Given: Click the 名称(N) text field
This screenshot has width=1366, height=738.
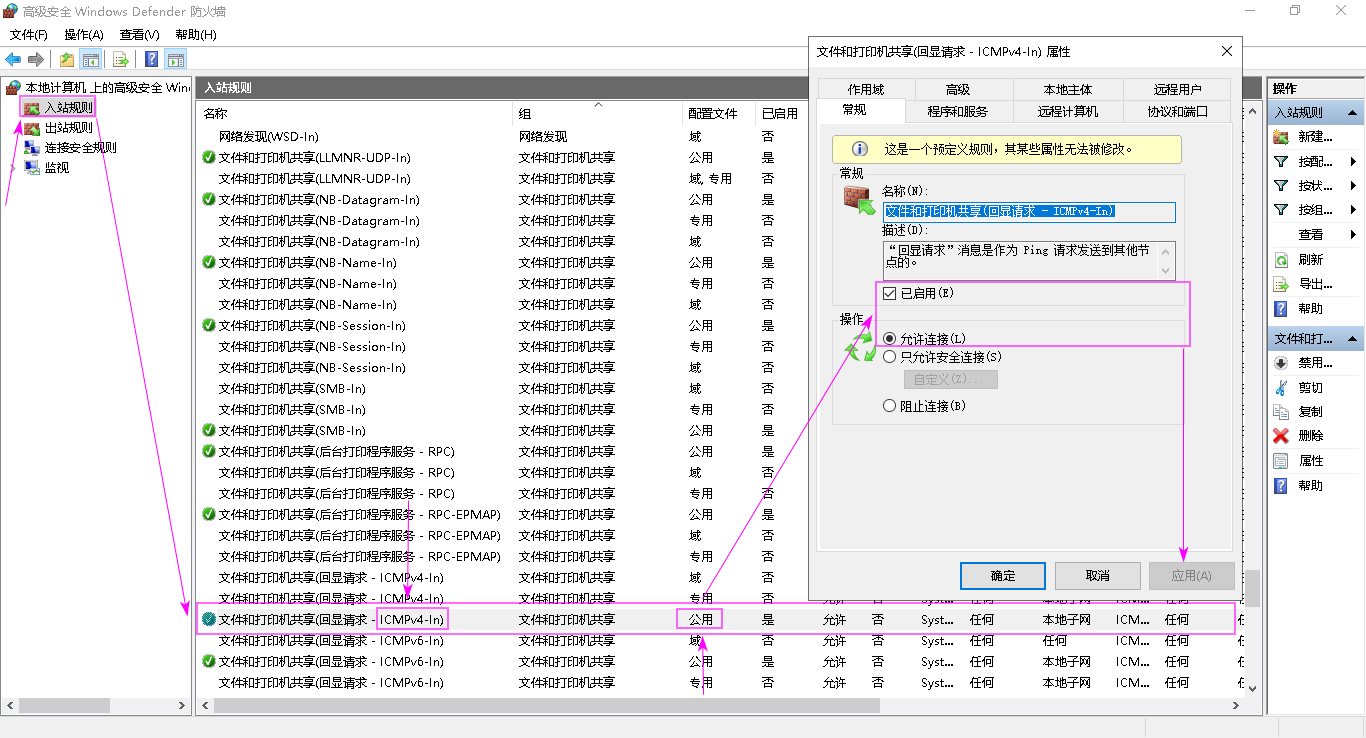Looking at the screenshot, I should point(1029,211).
